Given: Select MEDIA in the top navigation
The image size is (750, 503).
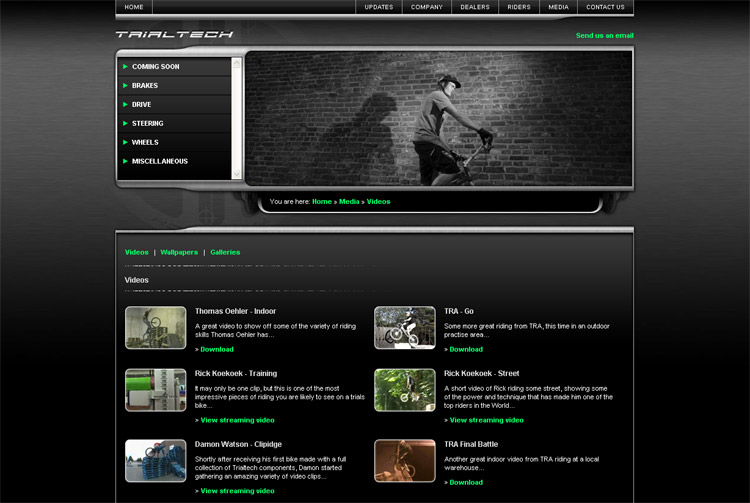Looking at the screenshot, I should (558, 7).
